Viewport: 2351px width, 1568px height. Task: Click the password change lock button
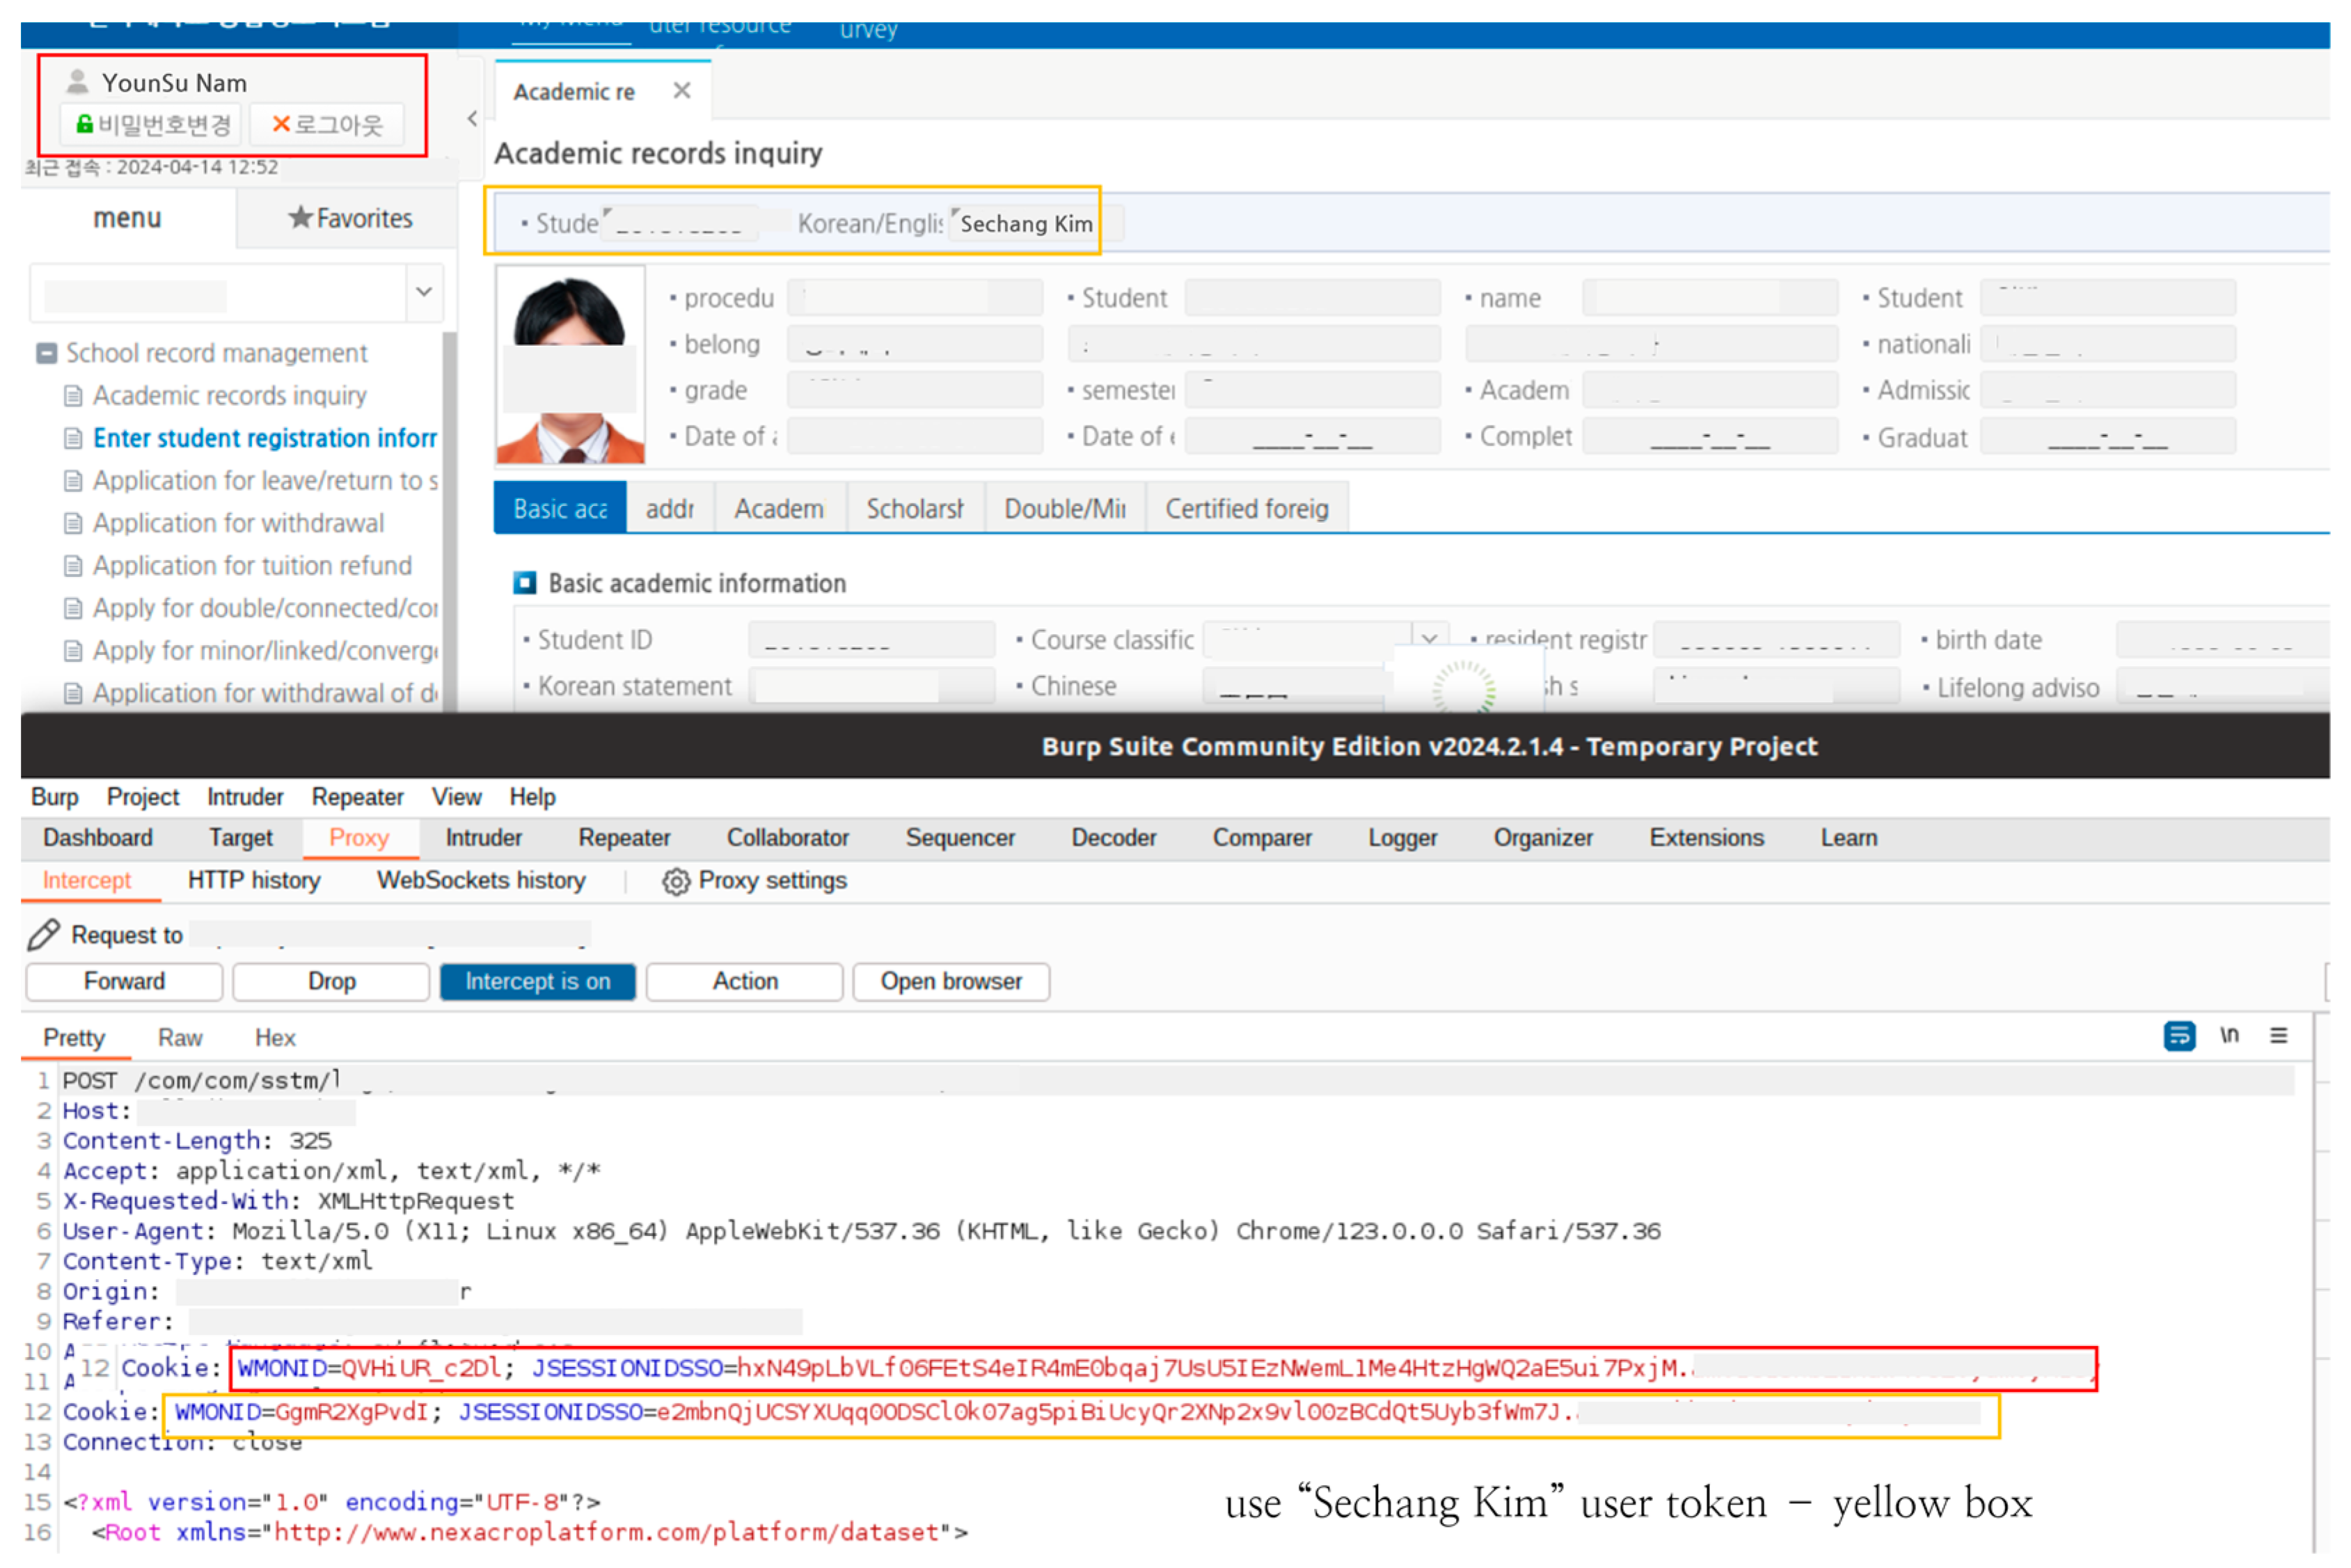pyautogui.click(x=151, y=124)
